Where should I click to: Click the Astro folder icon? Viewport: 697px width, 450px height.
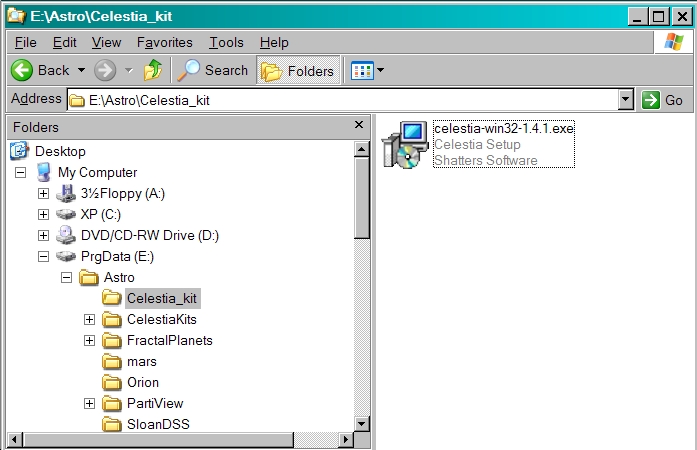click(x=89, y=277)
